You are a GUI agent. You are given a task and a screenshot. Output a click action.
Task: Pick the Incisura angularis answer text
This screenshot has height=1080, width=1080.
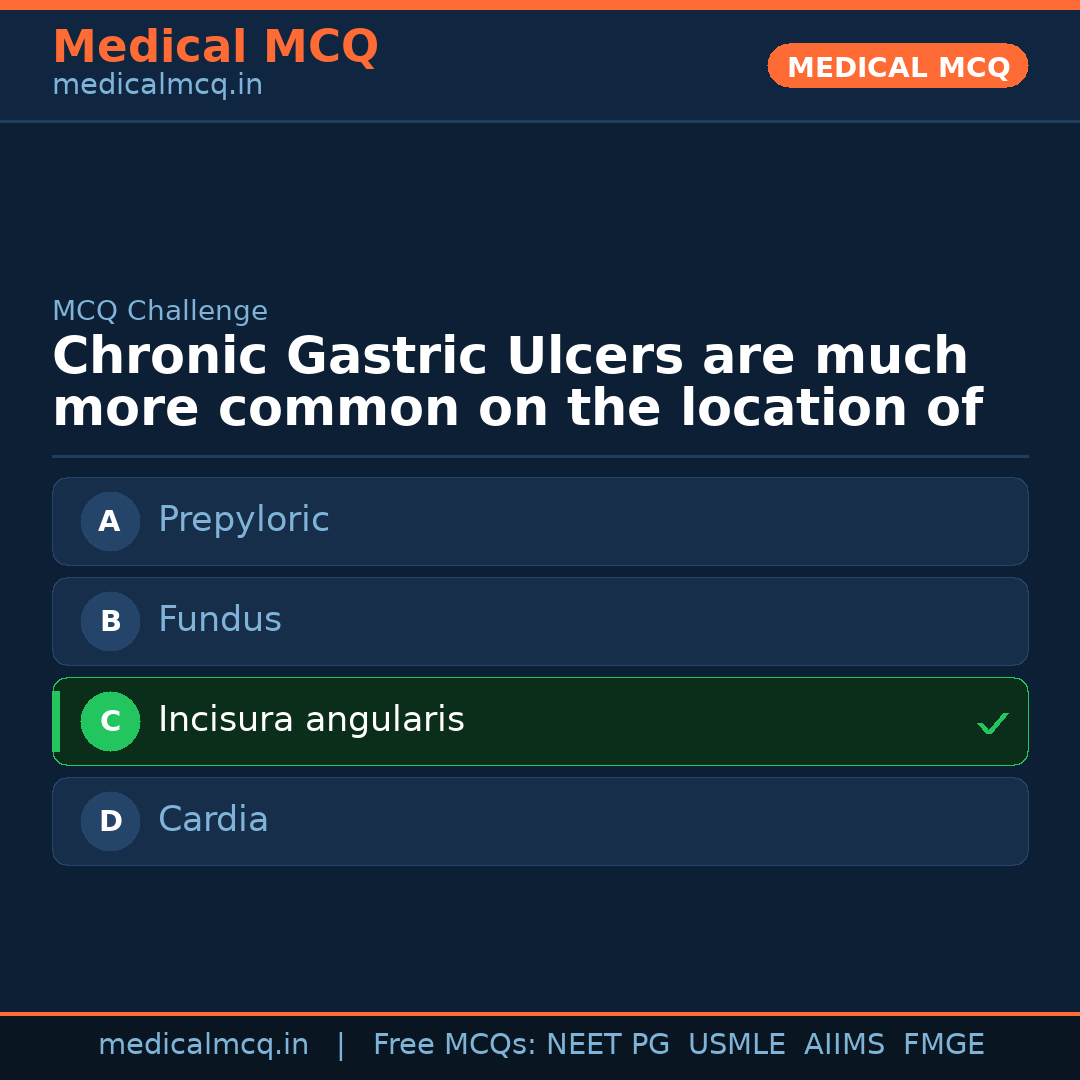click(311, 720)
